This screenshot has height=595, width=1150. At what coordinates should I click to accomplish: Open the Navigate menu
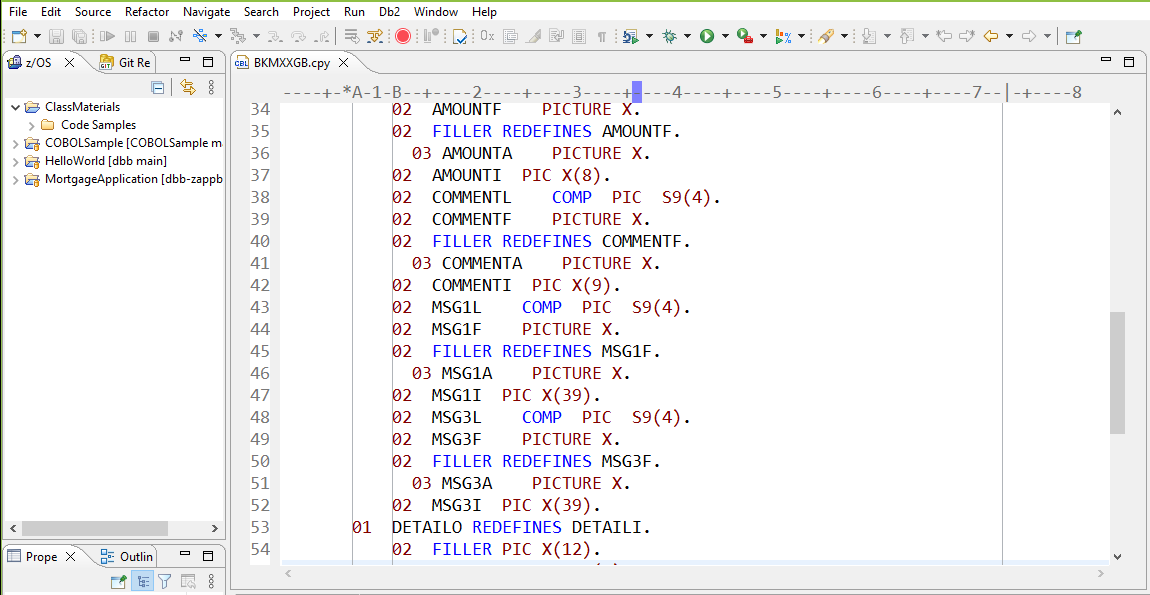pyautogui.click(x=206, y=12)
